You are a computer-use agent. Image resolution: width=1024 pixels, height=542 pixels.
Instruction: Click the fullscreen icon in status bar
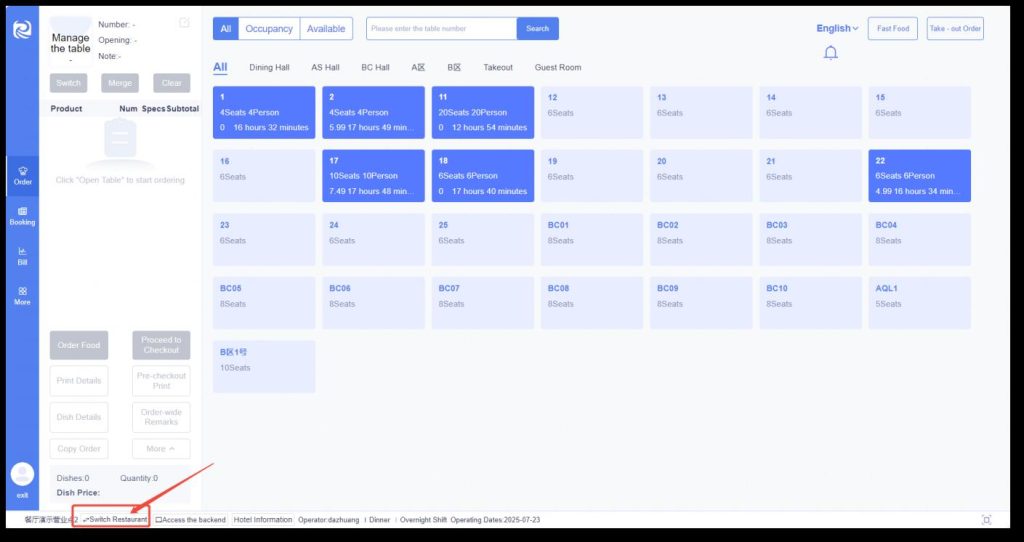(x=986, y=520)
